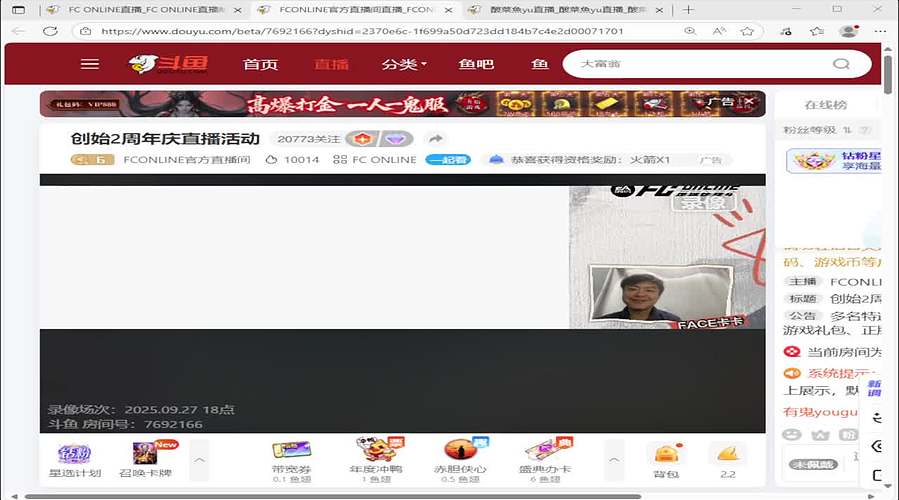The width and height of the screenshot is (899, 500).
Task: Open the Douyu hamburger menu
Action: click(89, 64)
